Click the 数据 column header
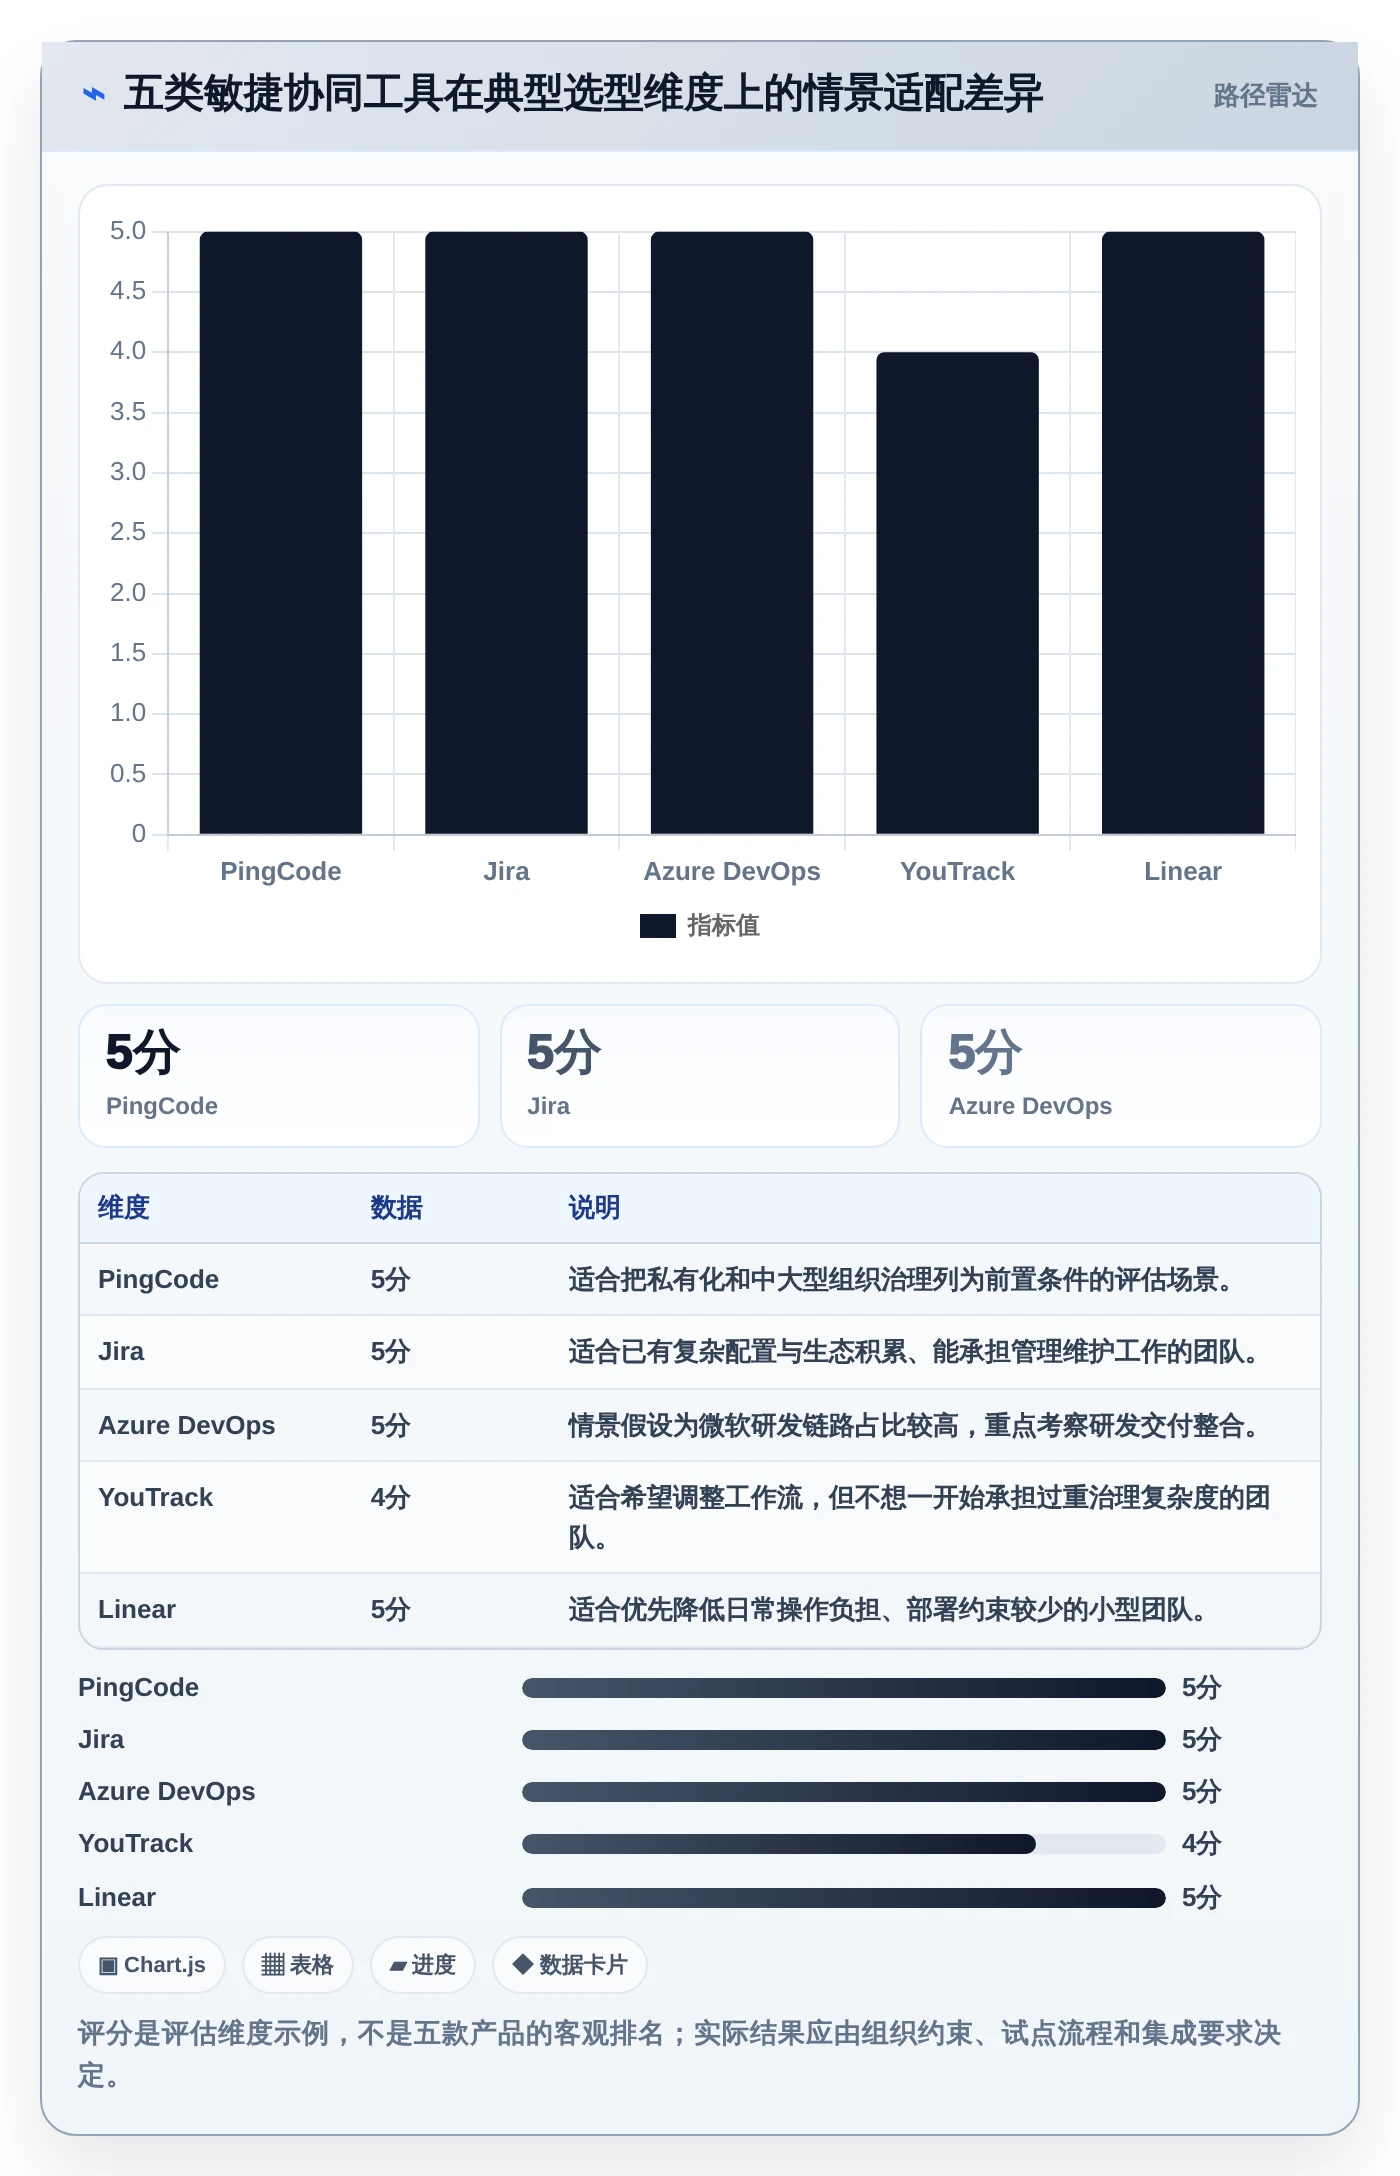This screenshot has height=2176, width=1400. coord(396,1208)
